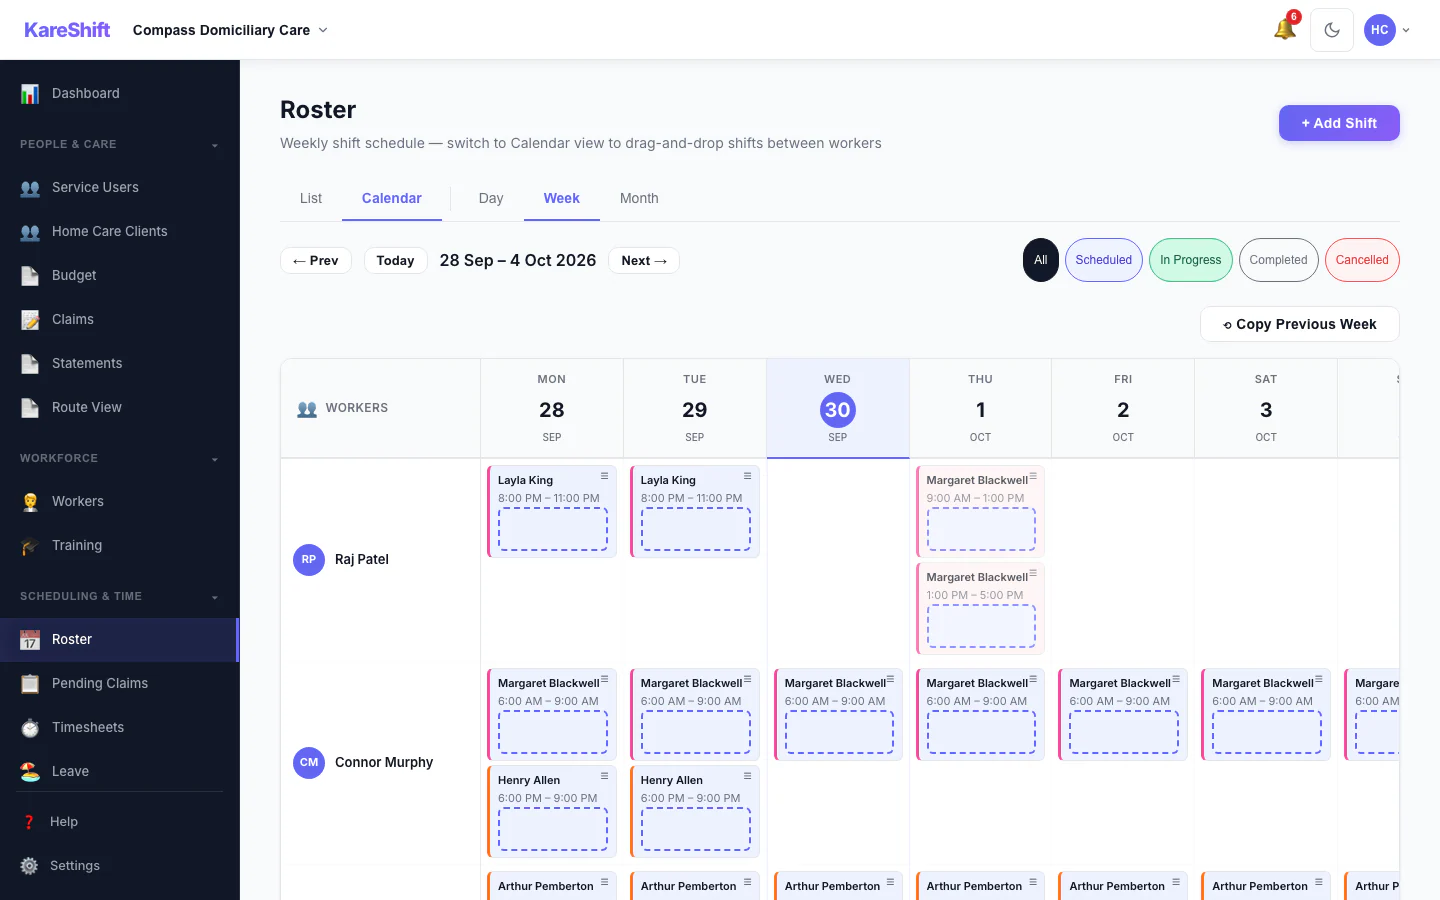This screenshot has height=900, width=1440.
Task: Select Roster in the sidebar
Action: pyautogui.click(x=120, y=639)
